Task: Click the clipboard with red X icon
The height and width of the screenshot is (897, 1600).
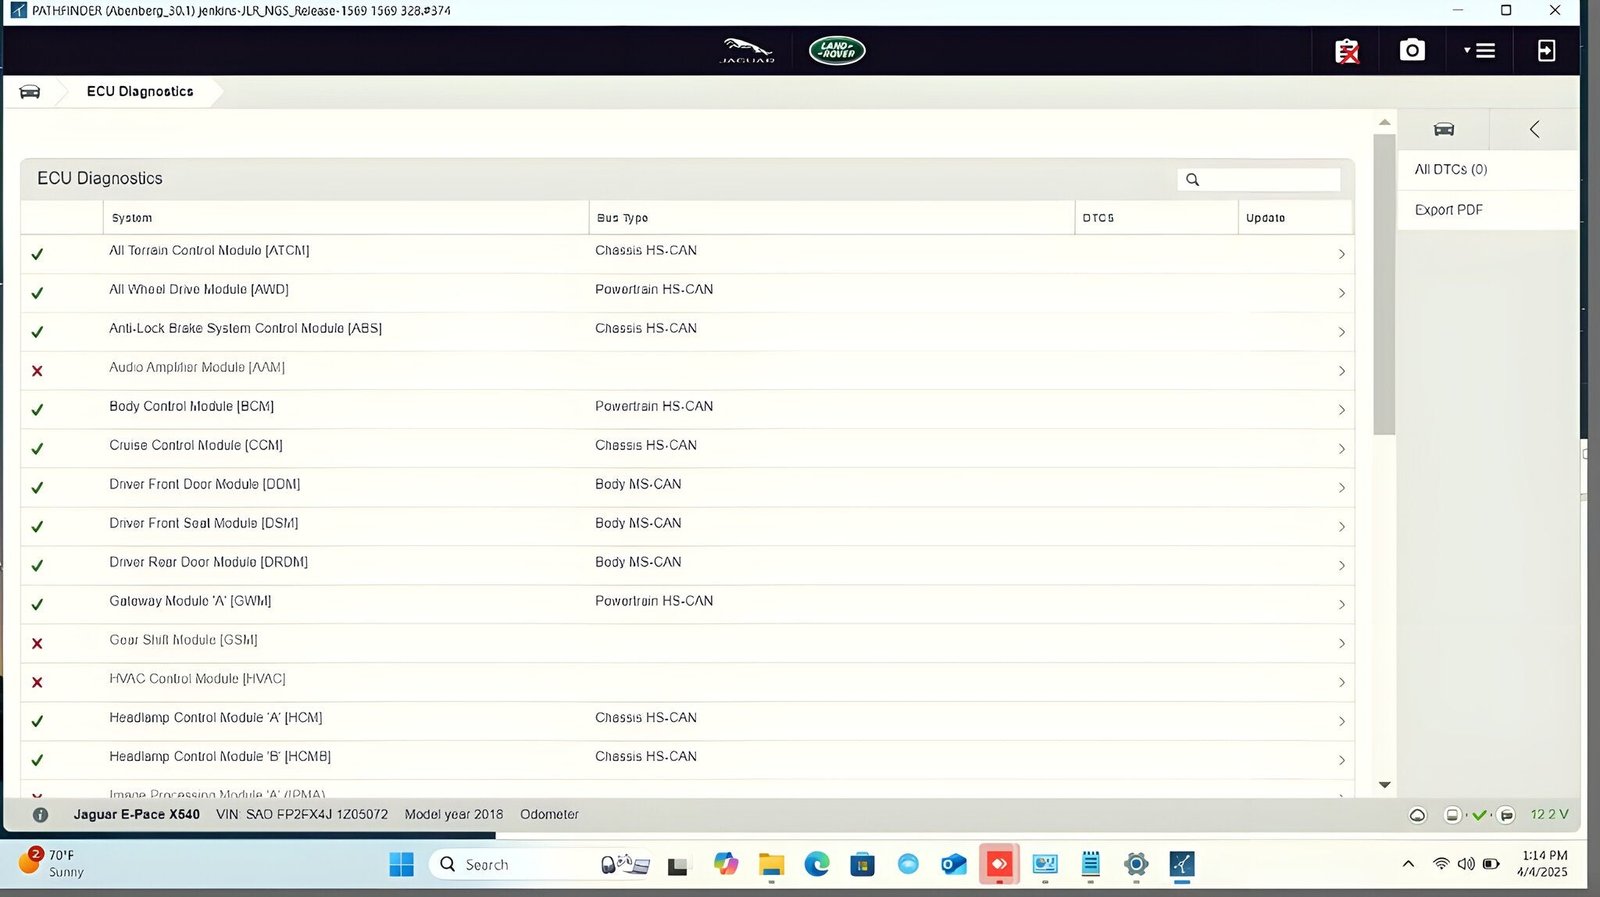Action: coord(1347,51)
